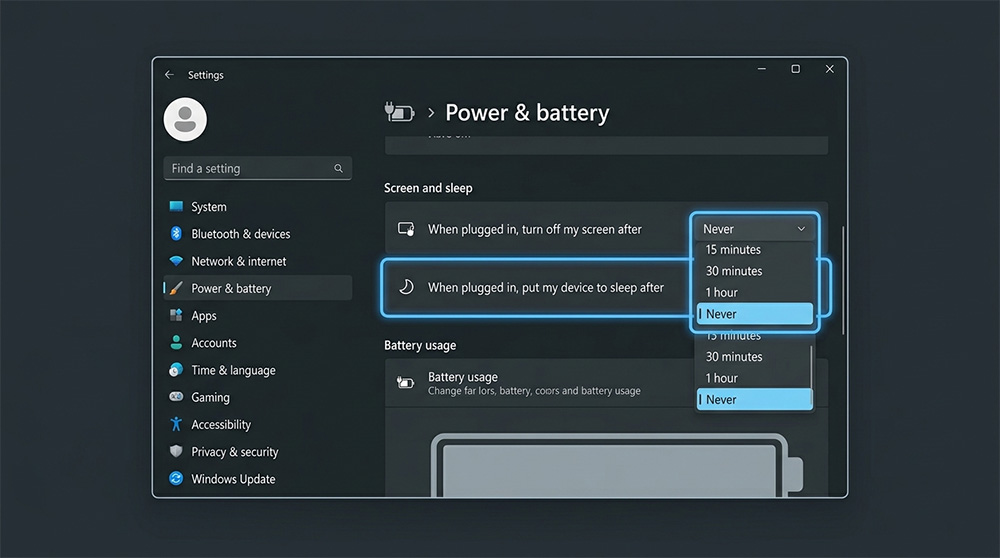
Task: Click the plug-and-battery icon in the breadcrumb
Action: click(x=399, y=112)
